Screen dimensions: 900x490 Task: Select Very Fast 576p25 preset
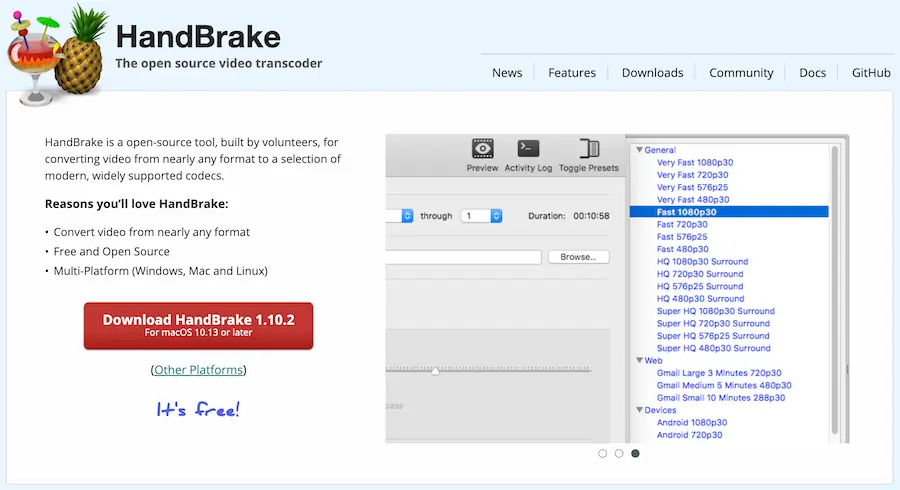pyautogui.click(x=692, y=187)
